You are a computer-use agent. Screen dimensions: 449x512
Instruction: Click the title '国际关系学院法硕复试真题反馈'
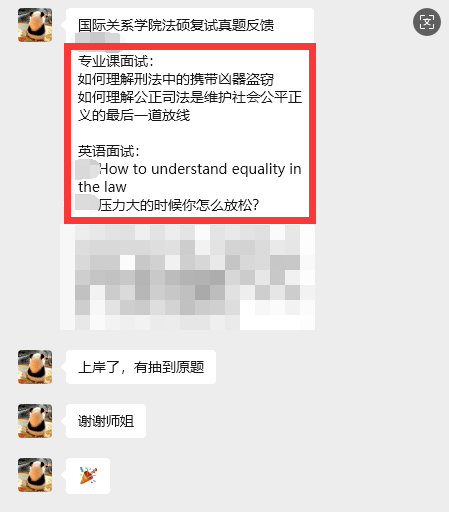click(x=176, y=25)
